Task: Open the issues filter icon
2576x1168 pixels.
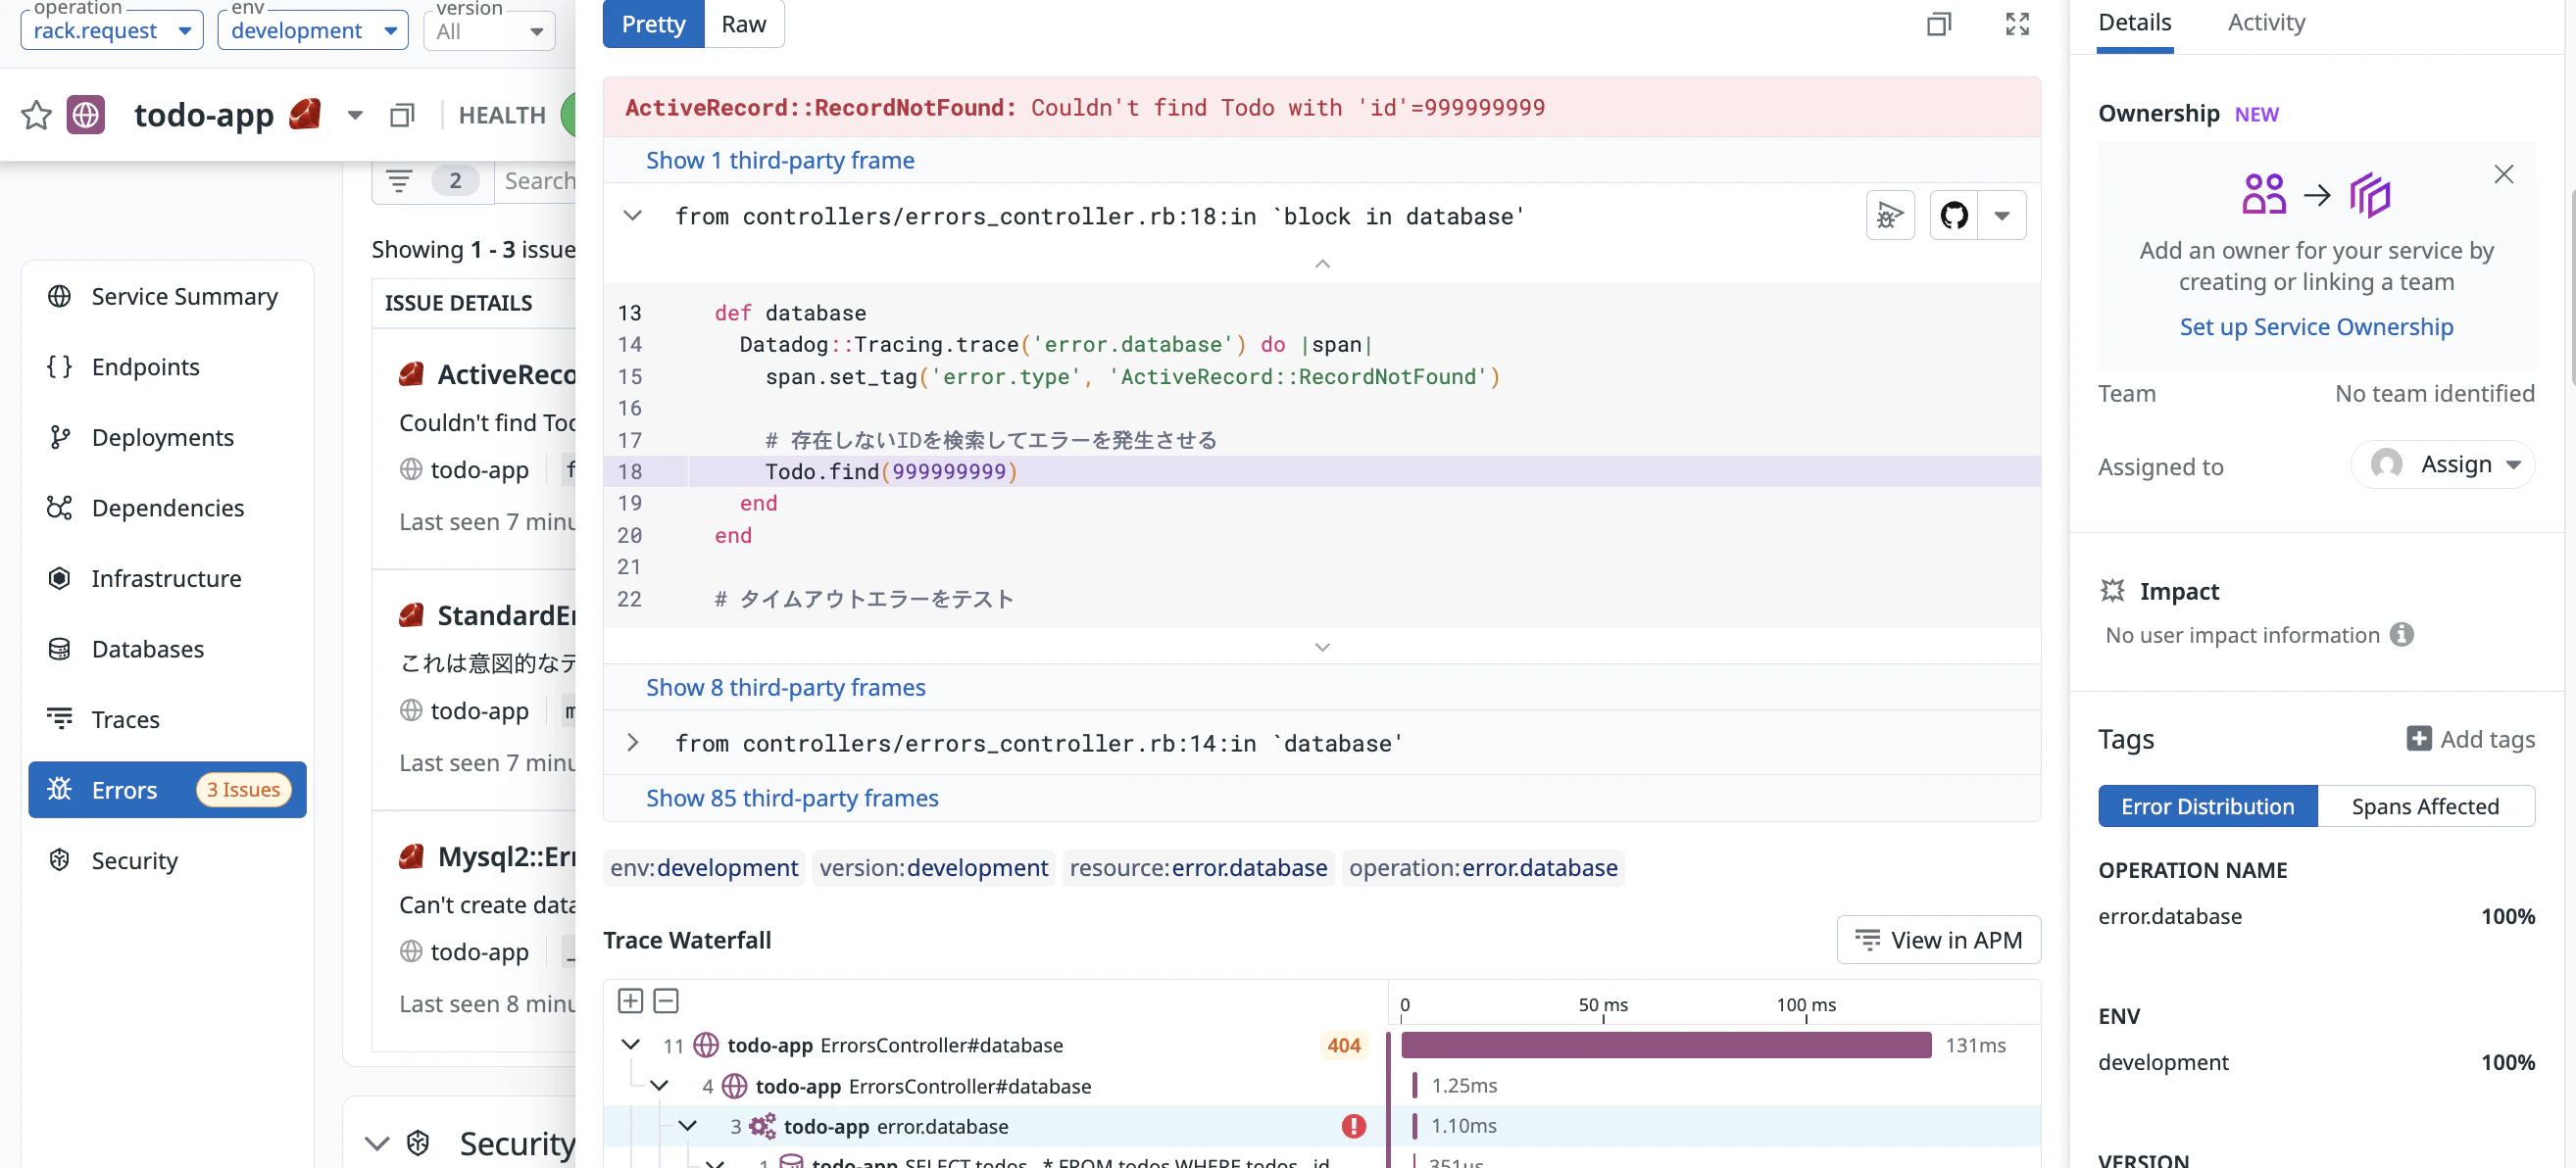Action: [400, 181]
